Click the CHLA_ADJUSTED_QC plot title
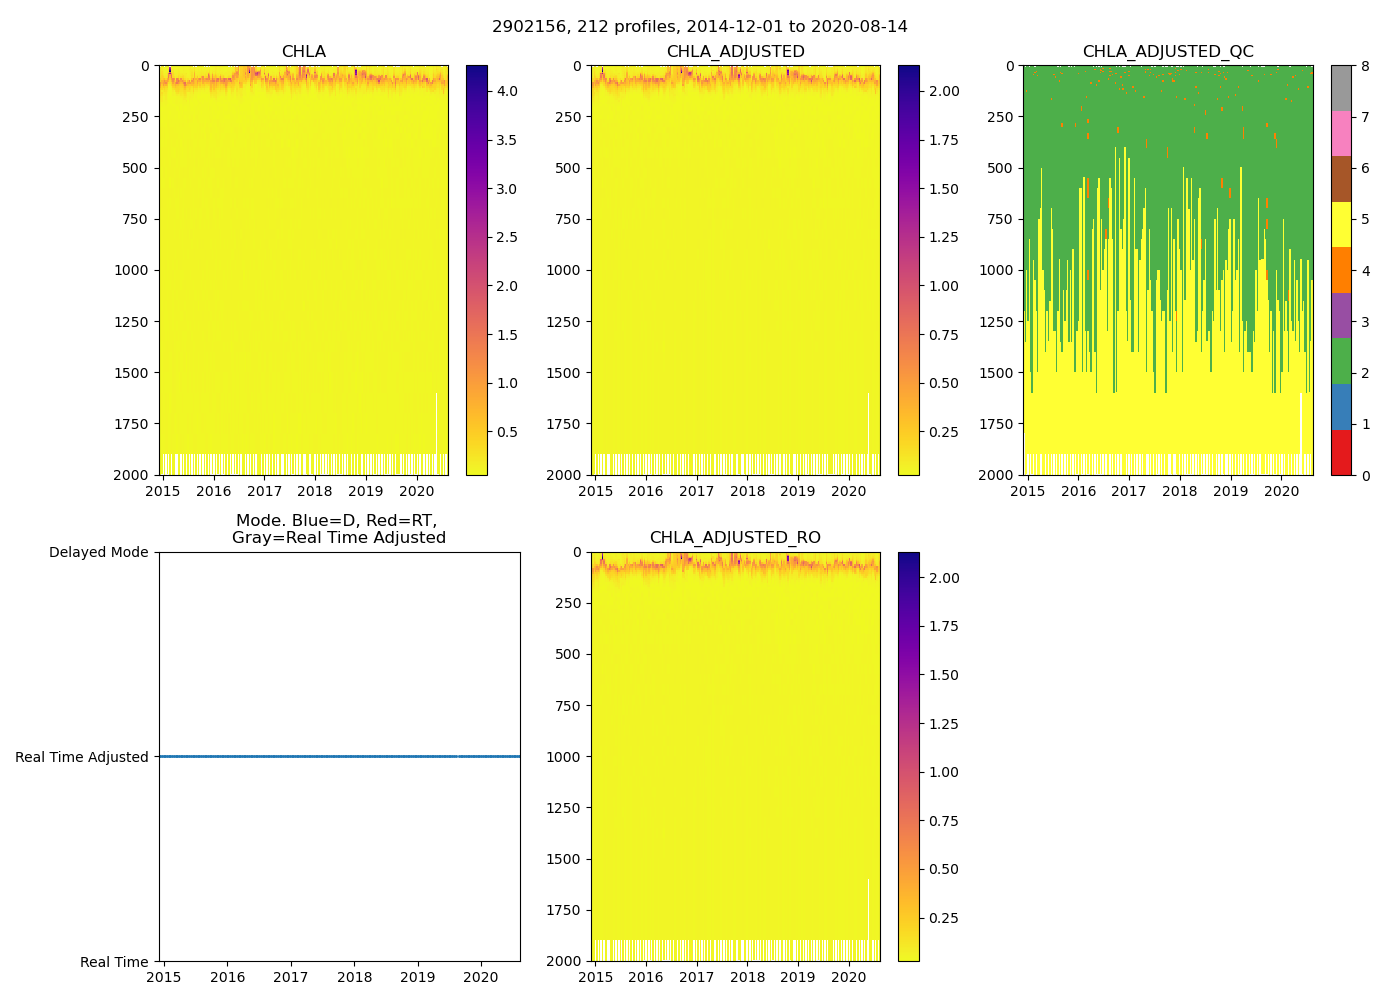Viewport: 1400px width, 1000px height. (1168, 52)
